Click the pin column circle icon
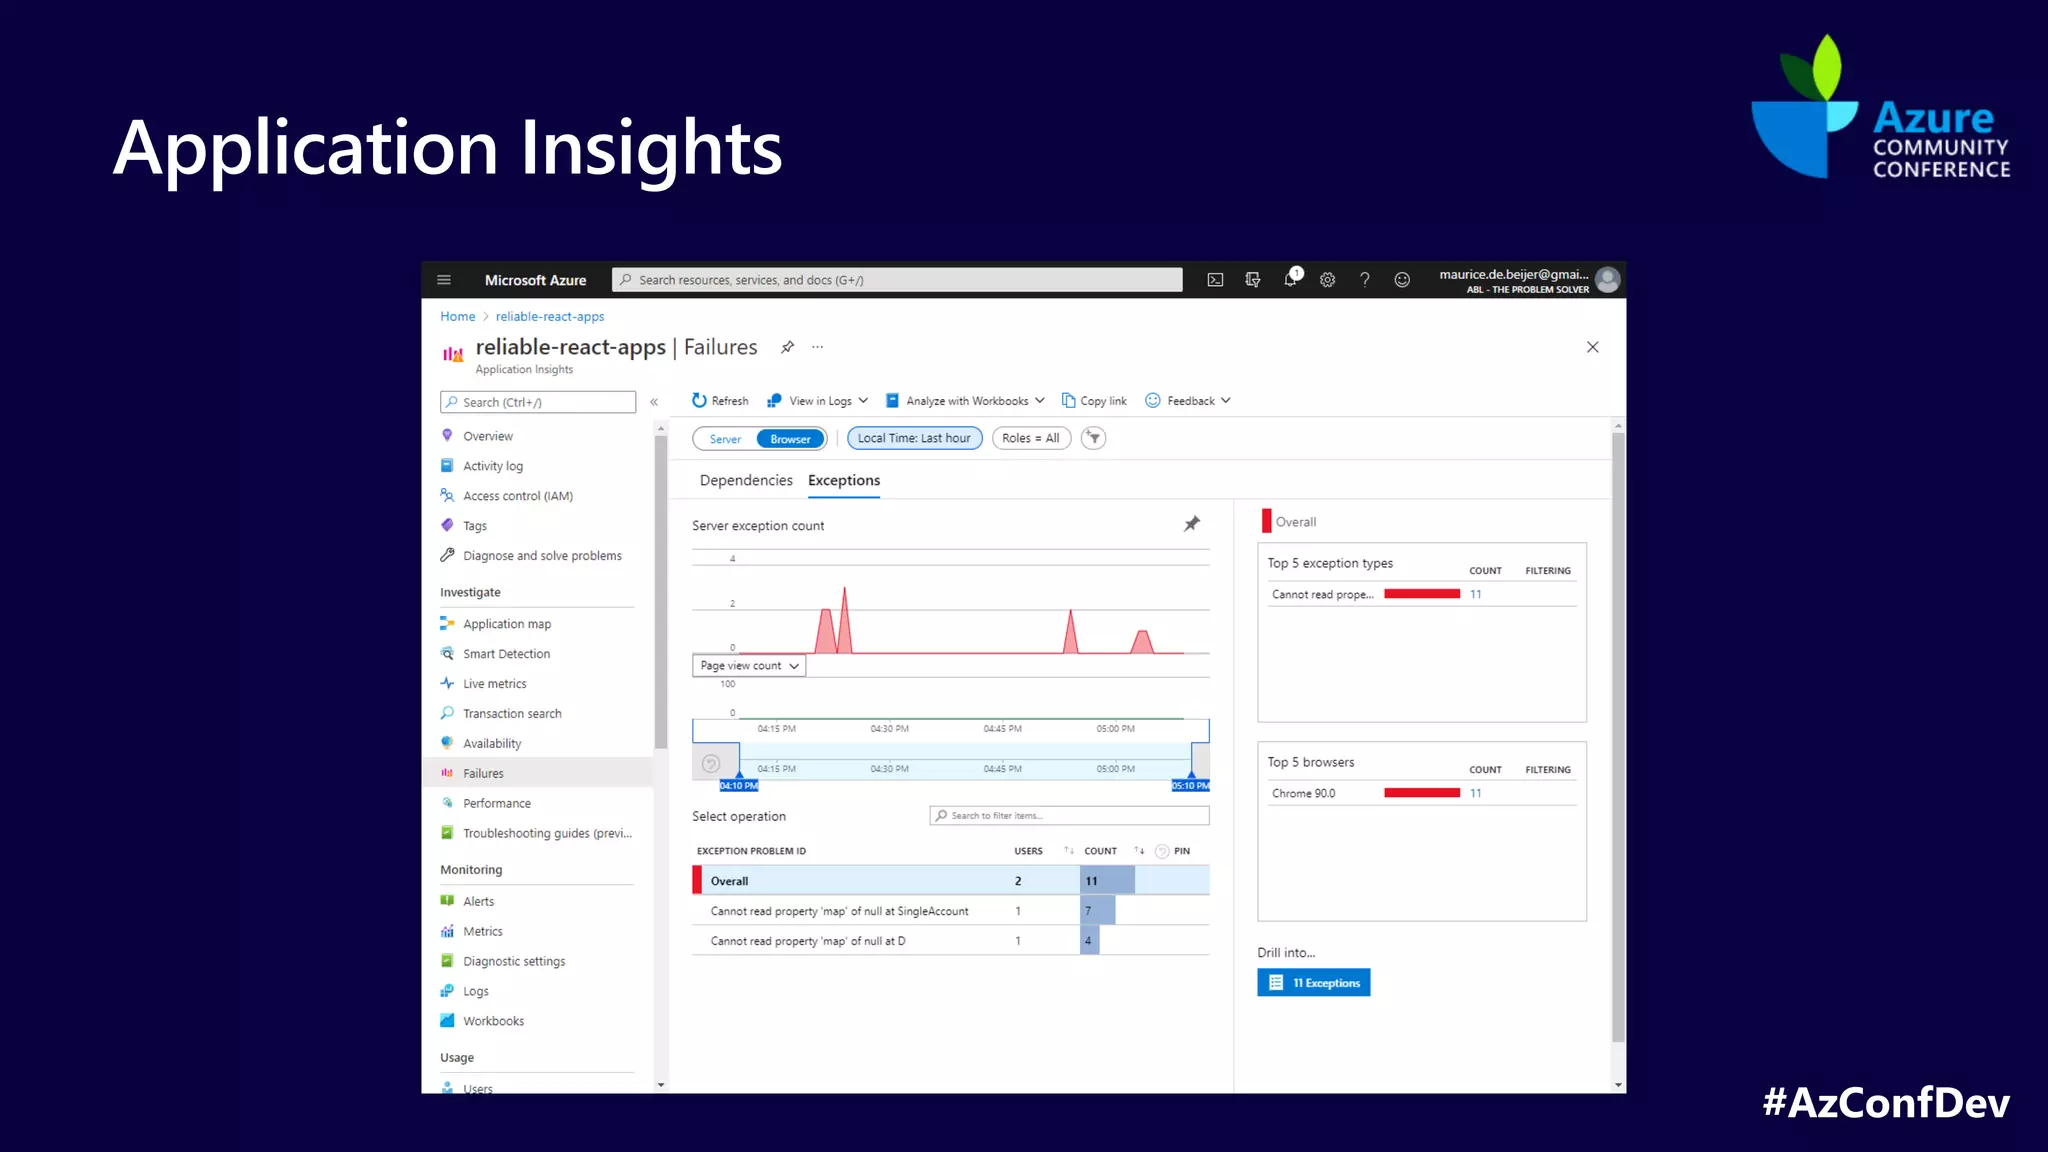The height and width of the screenshot is (1152, 2048). pos(1162,851)
